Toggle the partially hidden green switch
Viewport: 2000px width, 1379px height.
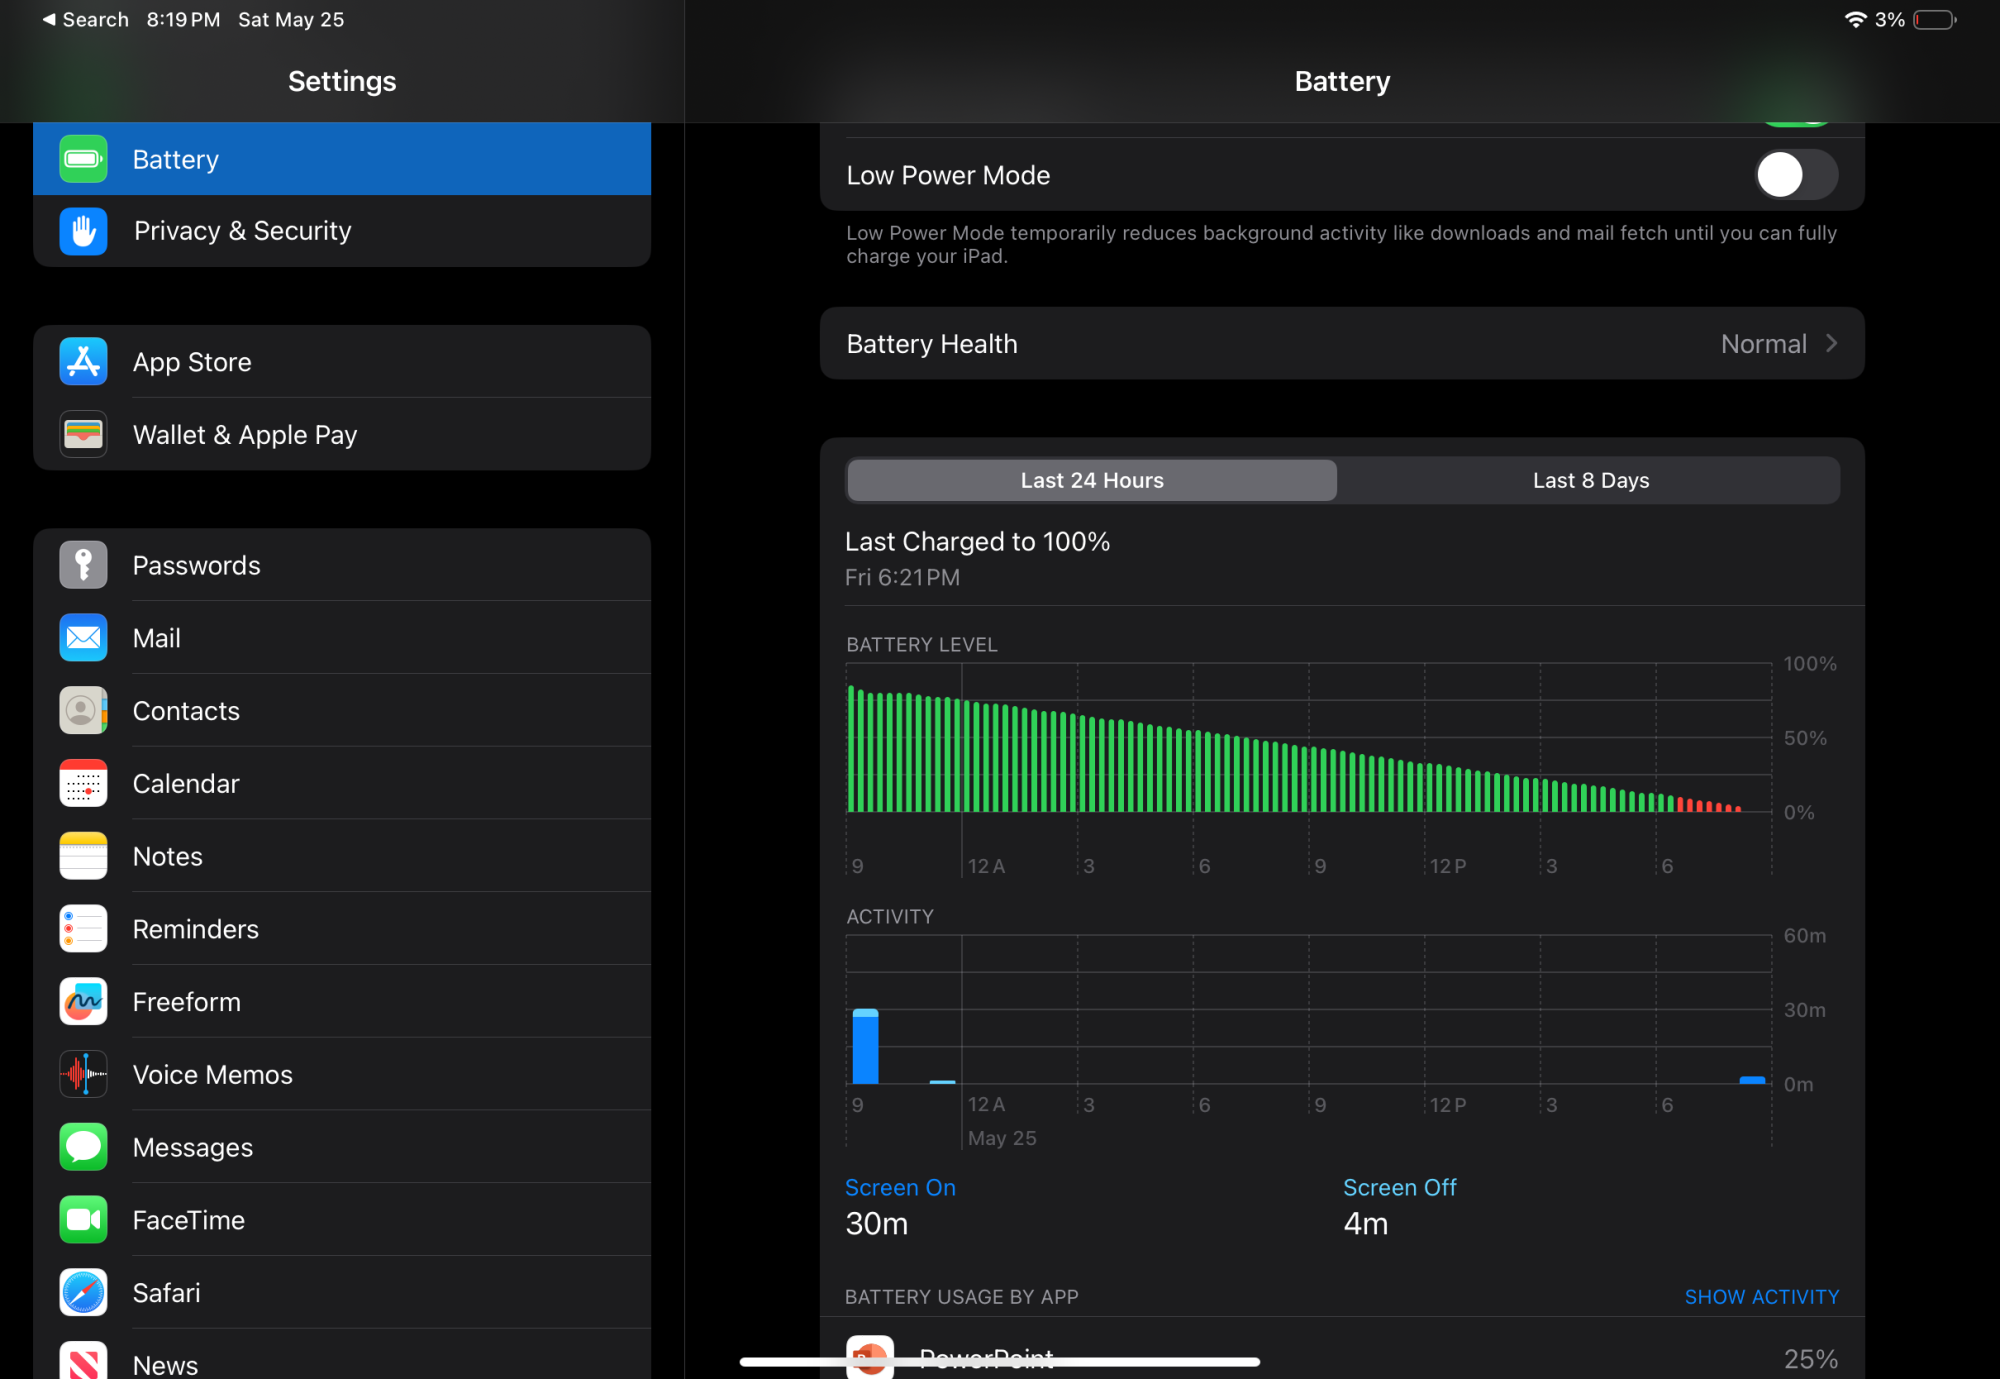coord(1795,124)
